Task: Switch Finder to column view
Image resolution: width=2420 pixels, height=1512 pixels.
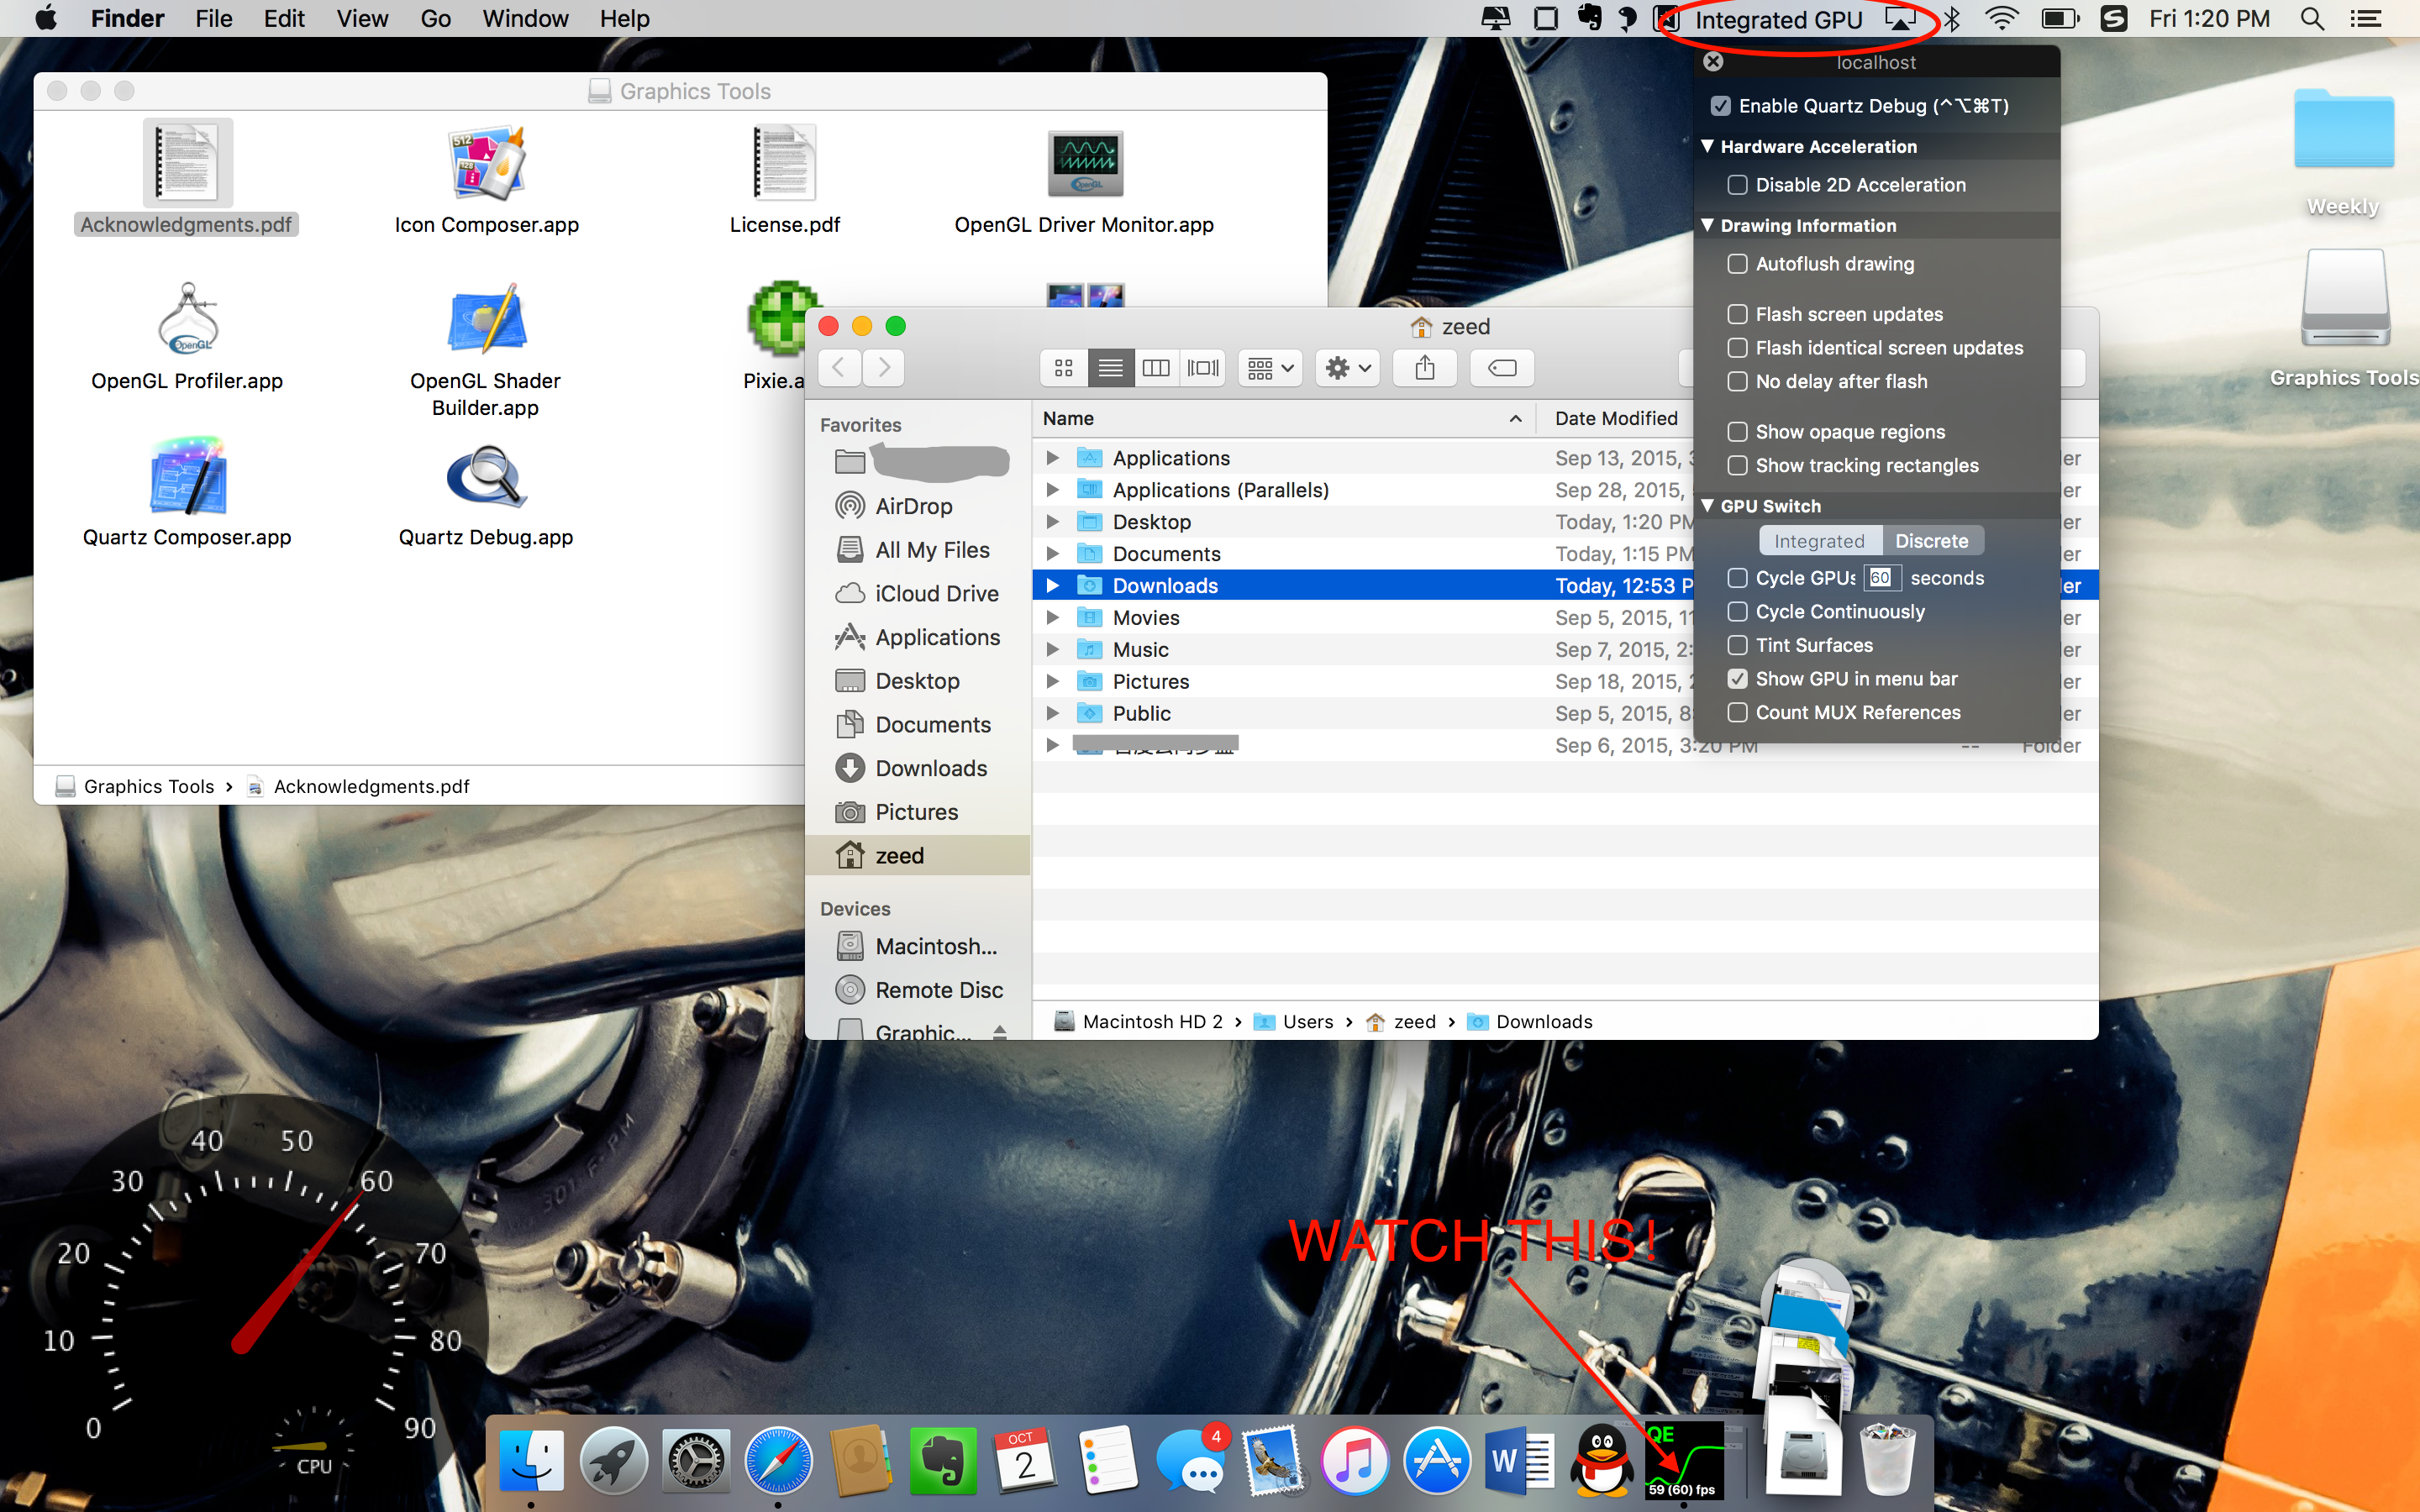Action: pyautogui.click(x=1156, y=368)
